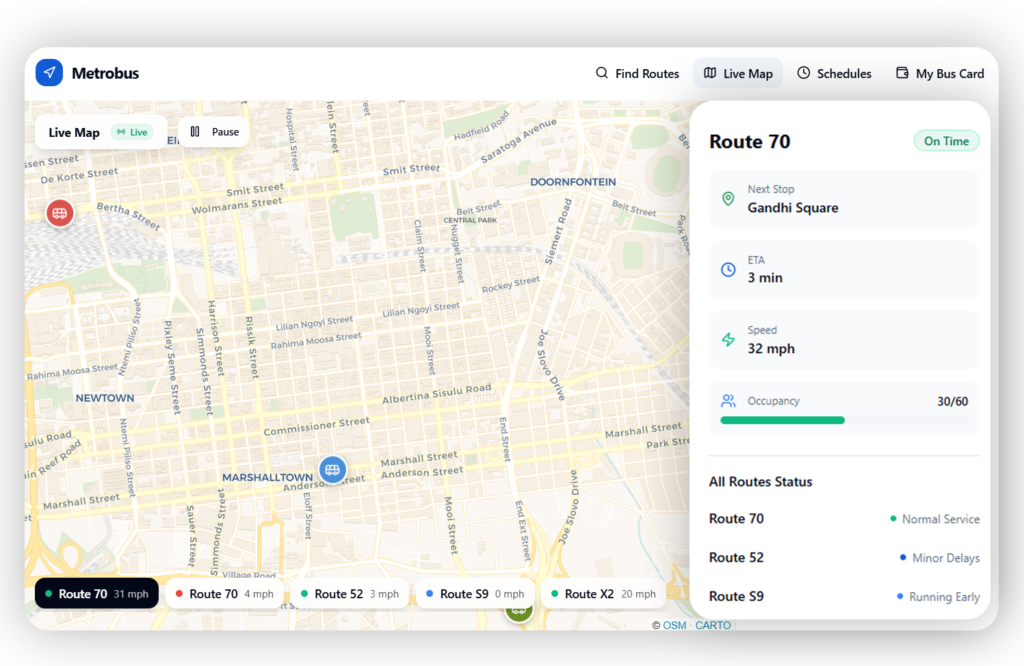
Task: Click the red bus marker on map
Action: [60, 212]
